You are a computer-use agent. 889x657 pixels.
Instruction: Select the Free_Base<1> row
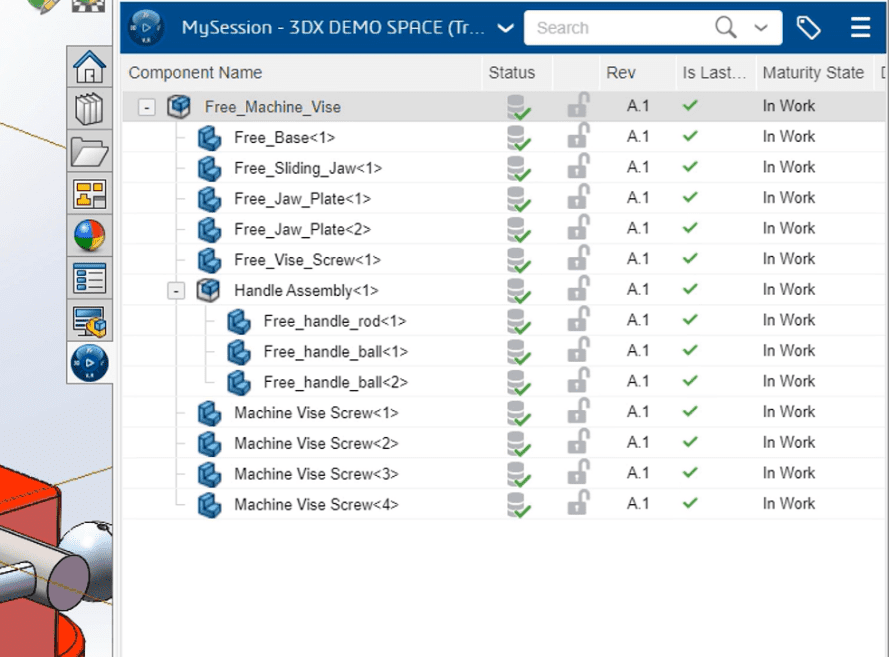pyautogui.click(x=504, y=137)
